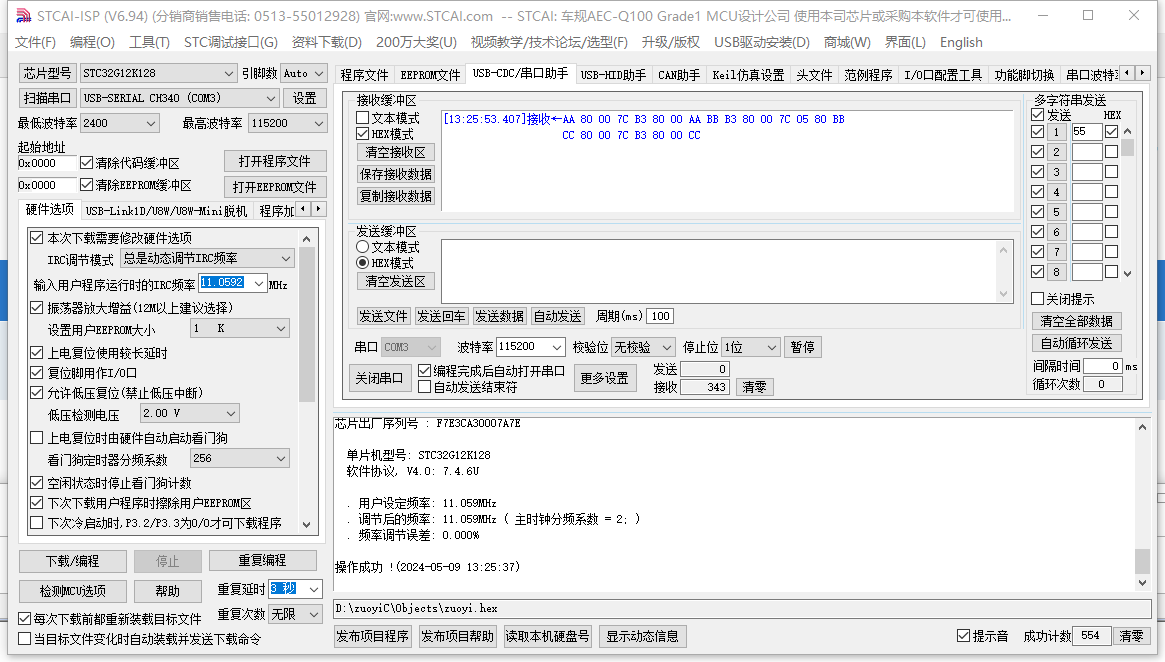Screen dimensions: 1165x662
Task: Click multi-string row 1 field containing 55
Action: click(1086, 132)
